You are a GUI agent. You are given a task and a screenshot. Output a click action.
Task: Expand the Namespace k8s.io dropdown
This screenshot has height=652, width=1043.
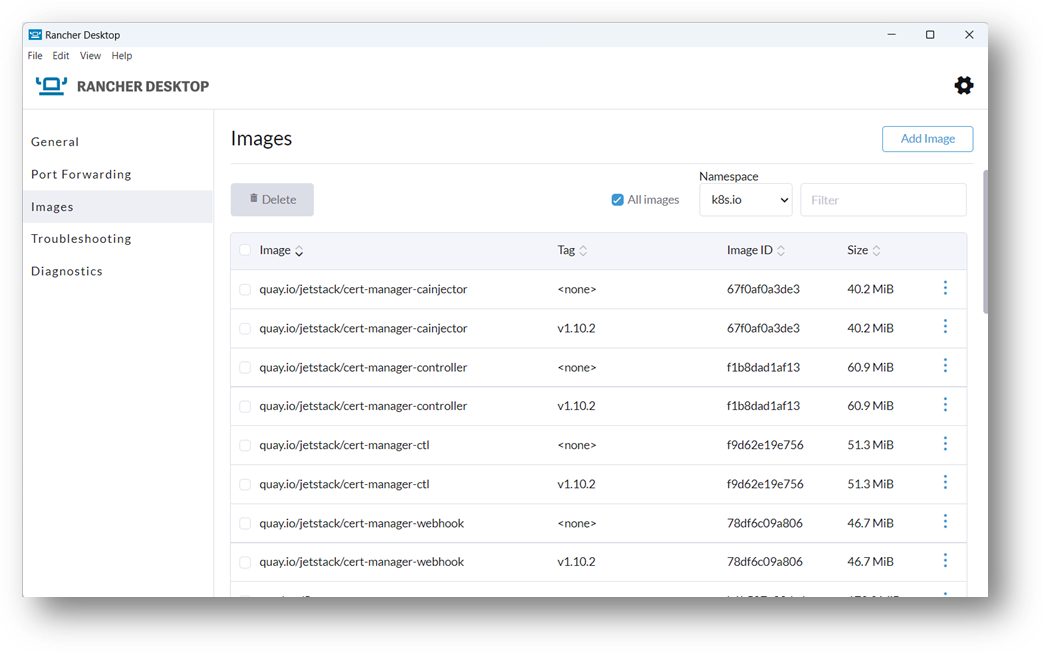[745, 200]
